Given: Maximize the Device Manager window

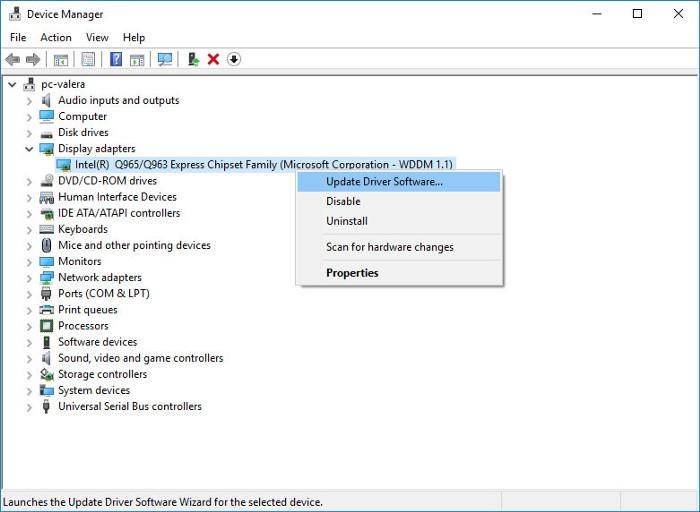Looking at the screenshot, I should tap(638, 14).
